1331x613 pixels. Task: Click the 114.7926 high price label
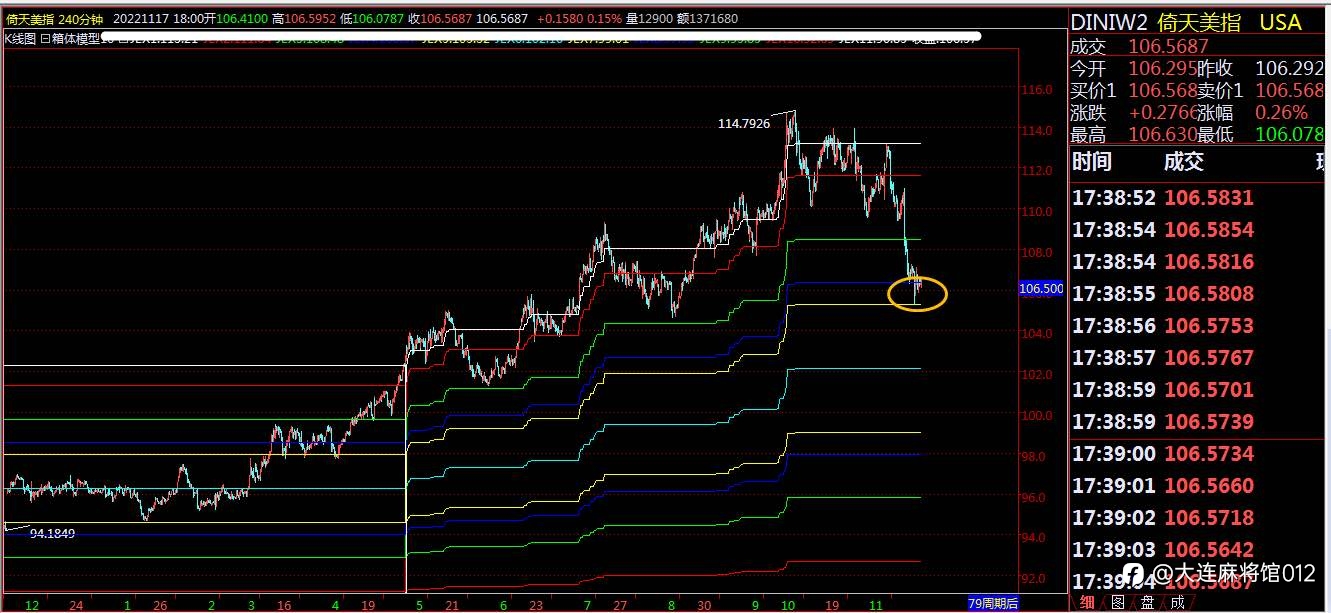pos(744,123)
